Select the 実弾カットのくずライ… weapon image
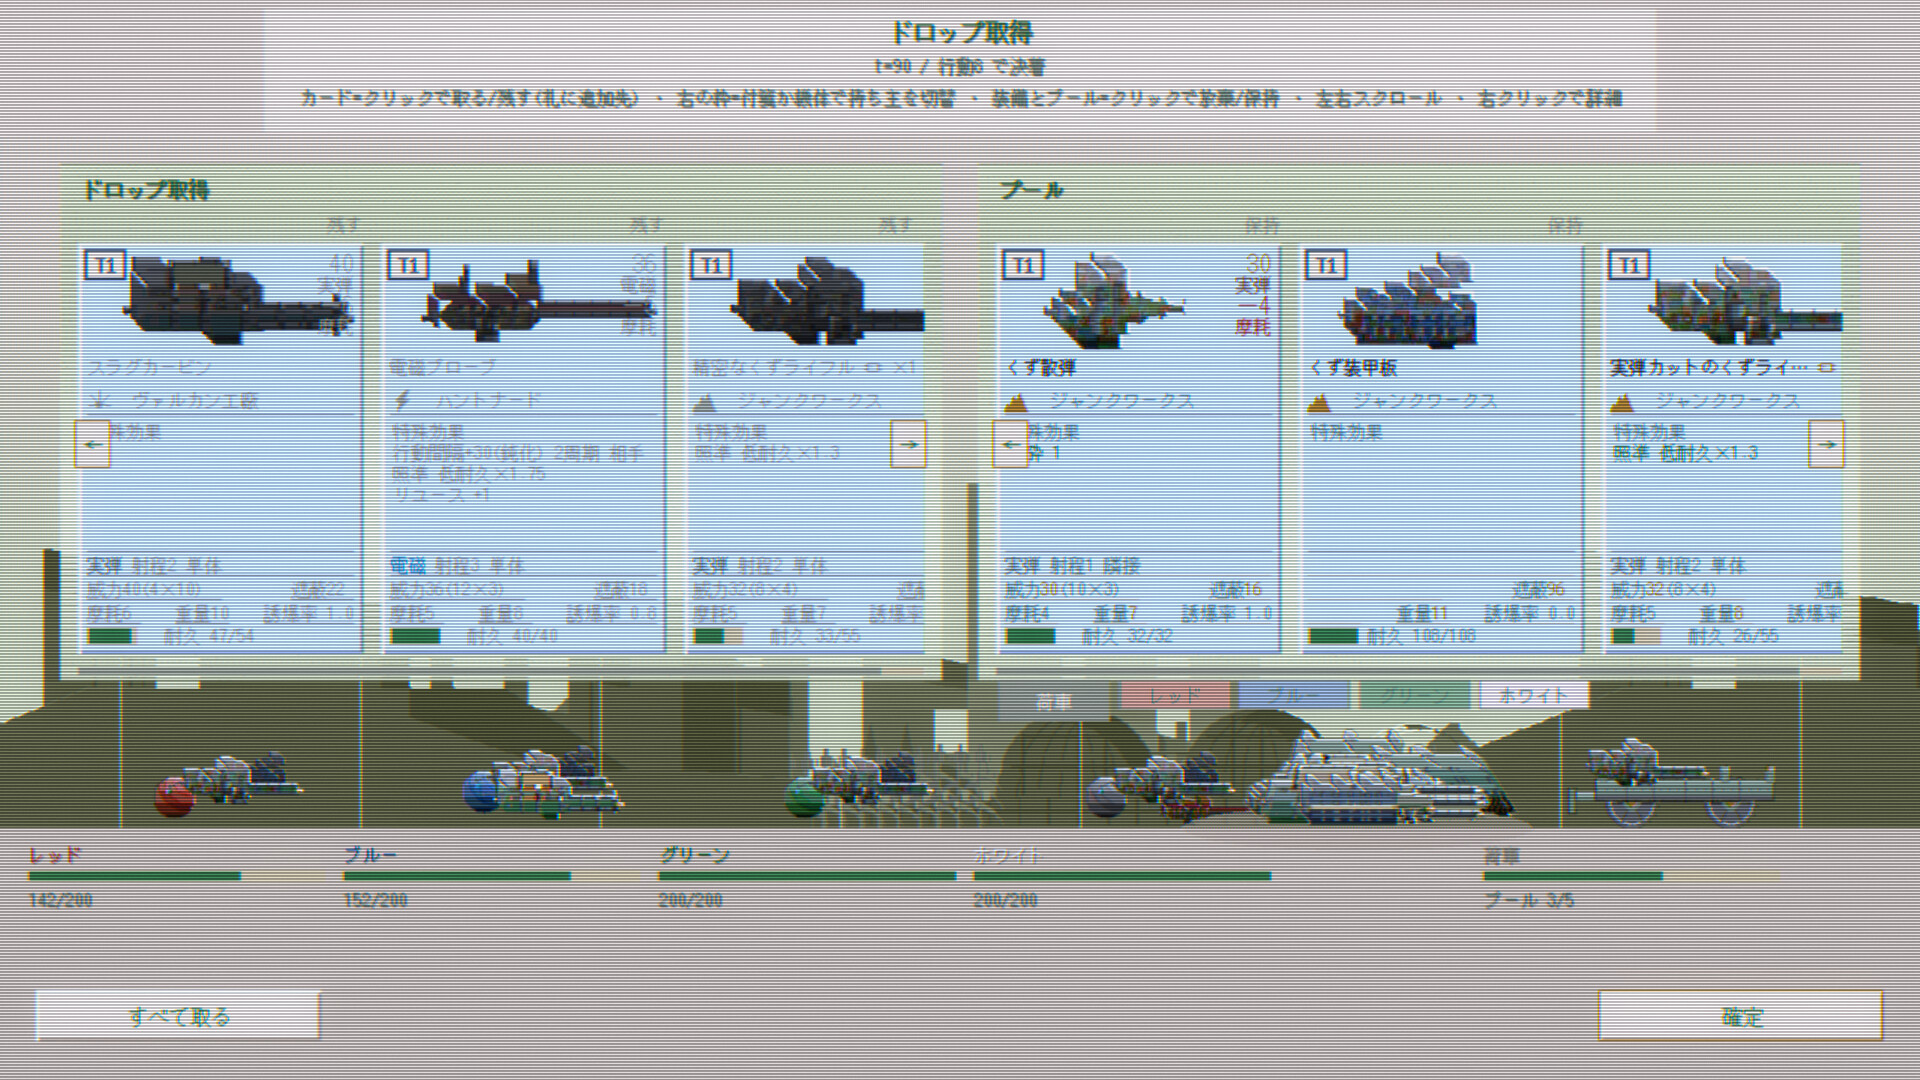Screen dimensions: 1920x1080 1744,300
